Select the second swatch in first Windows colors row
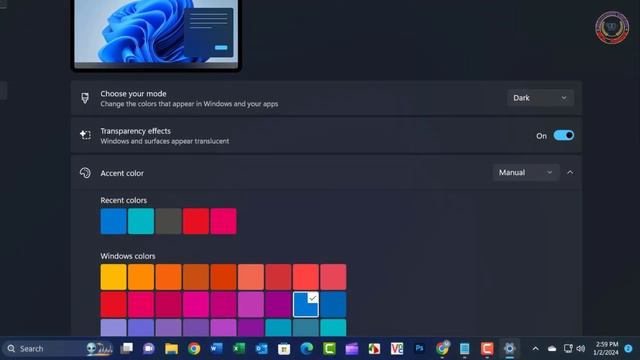Viewport: 640px width, 360px height. (x=141, y=277)
